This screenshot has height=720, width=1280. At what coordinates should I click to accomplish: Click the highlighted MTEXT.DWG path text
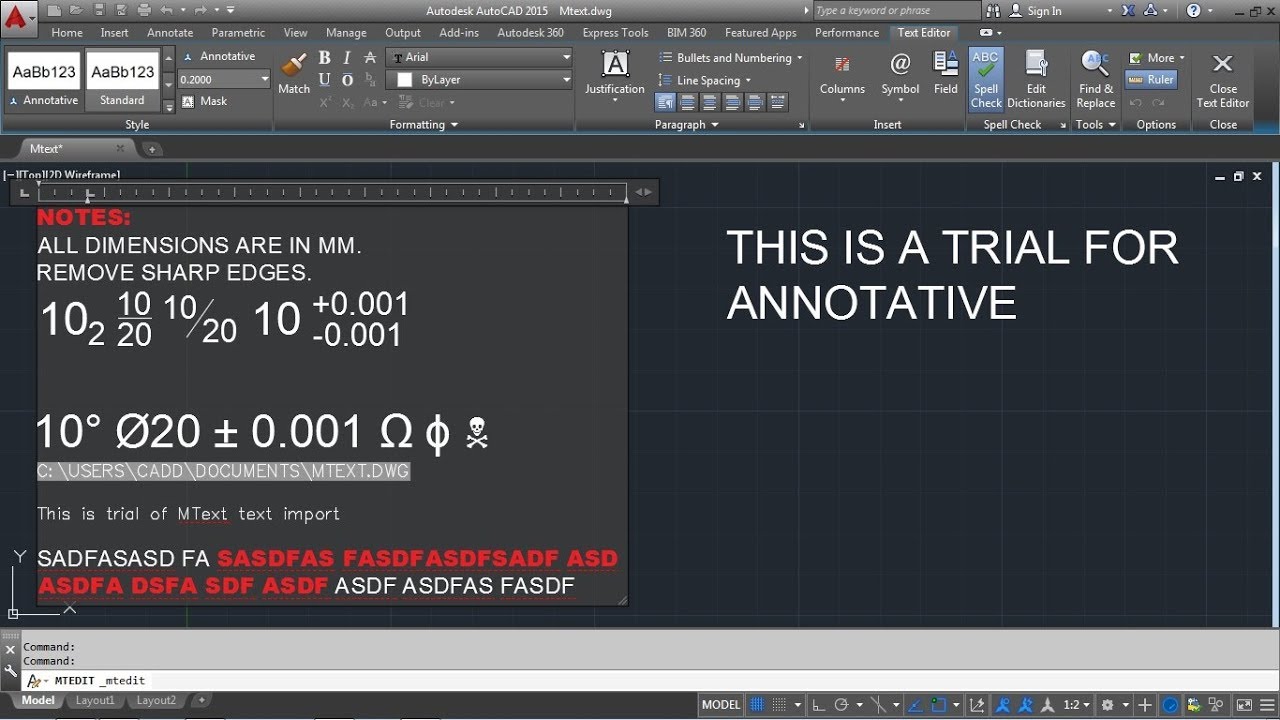point(224,471)
